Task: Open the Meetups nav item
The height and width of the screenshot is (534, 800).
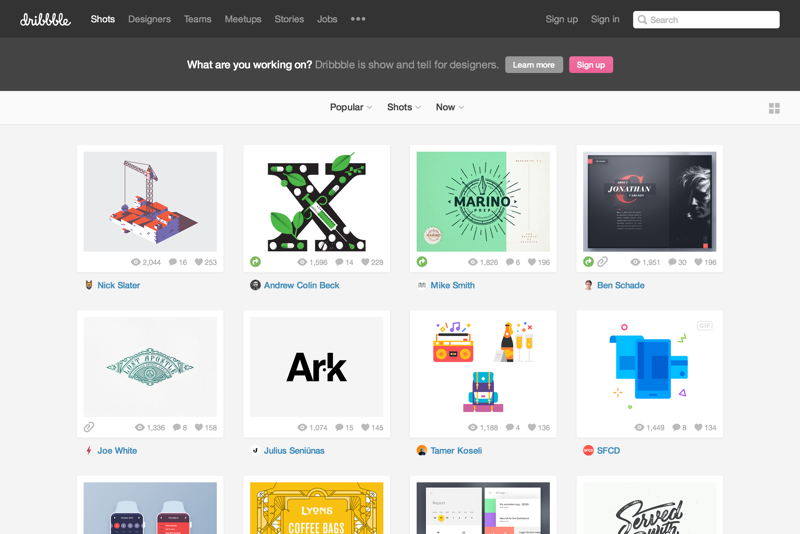Action: coord(243,19)
